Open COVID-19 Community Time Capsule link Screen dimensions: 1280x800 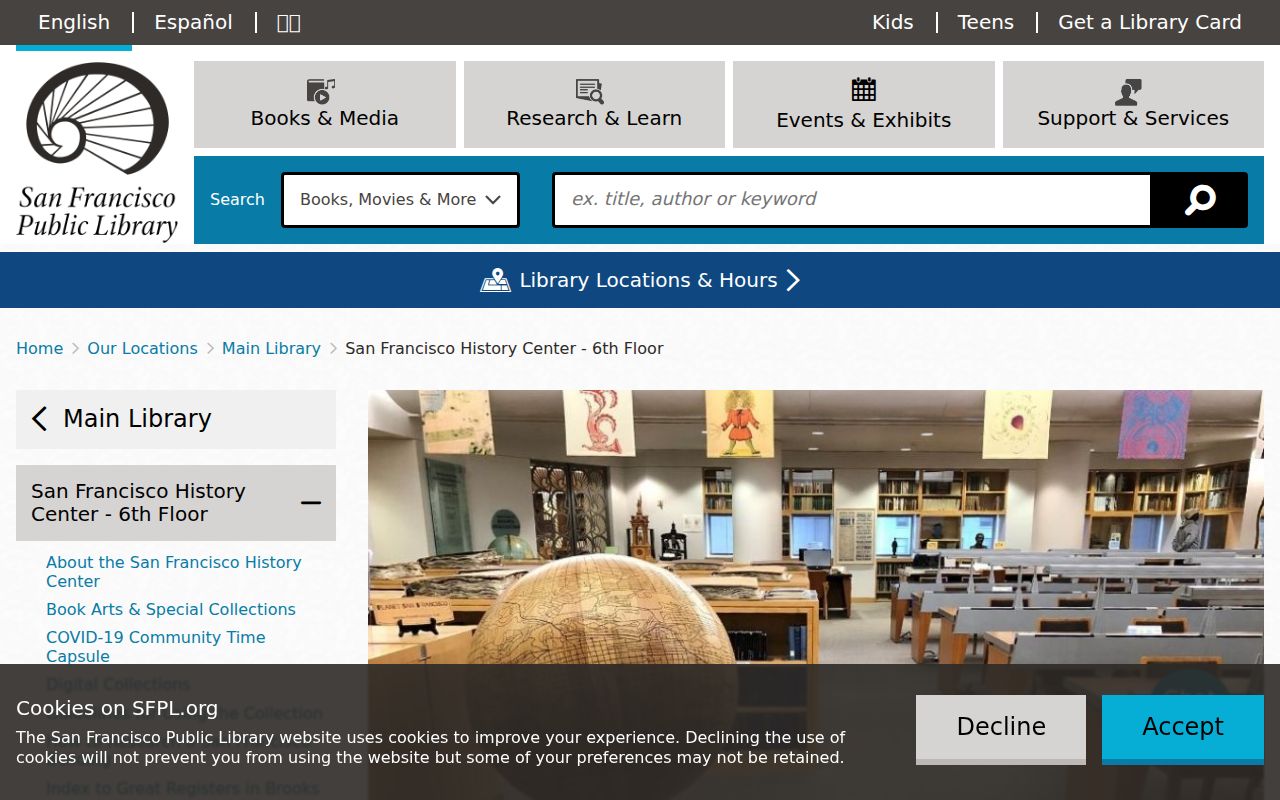pos(156,646)
